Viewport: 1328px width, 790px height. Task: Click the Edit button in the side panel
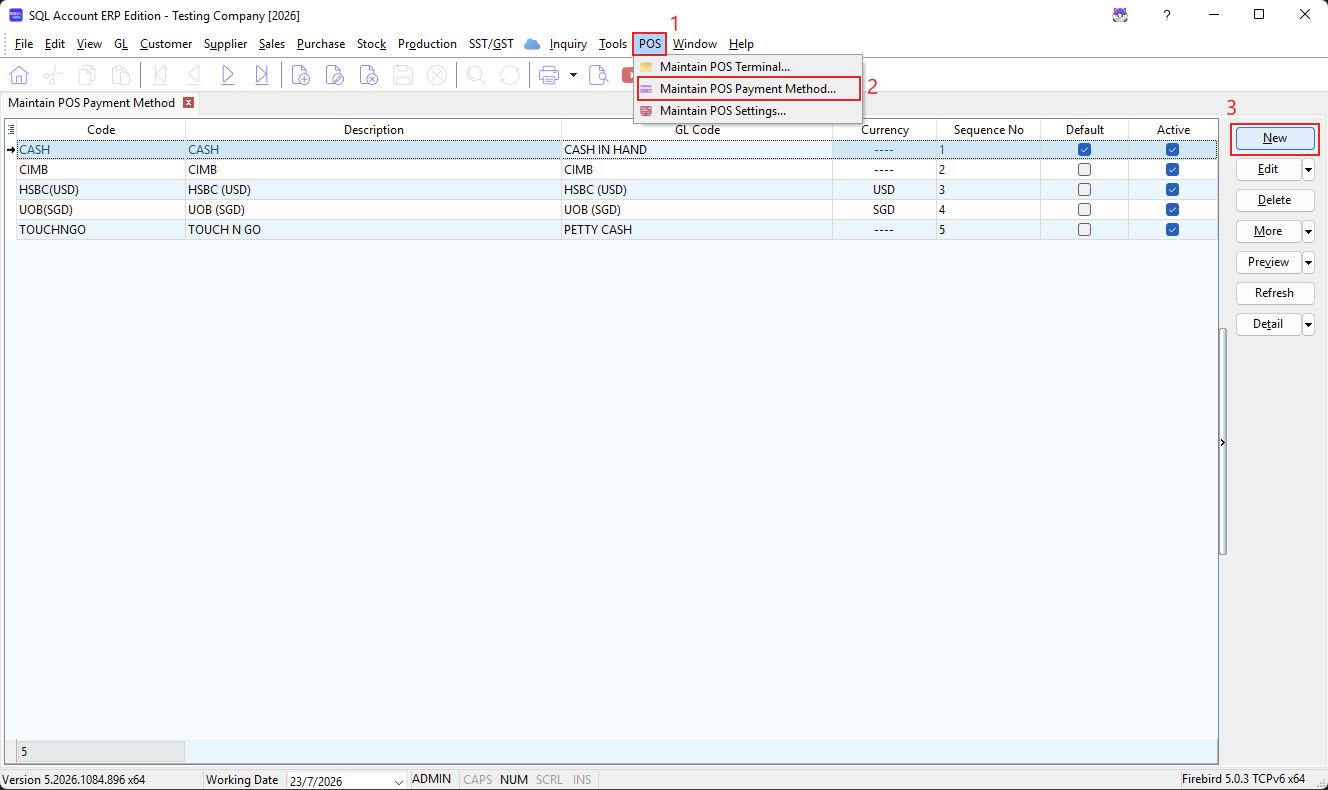[x=1268, y=169]
